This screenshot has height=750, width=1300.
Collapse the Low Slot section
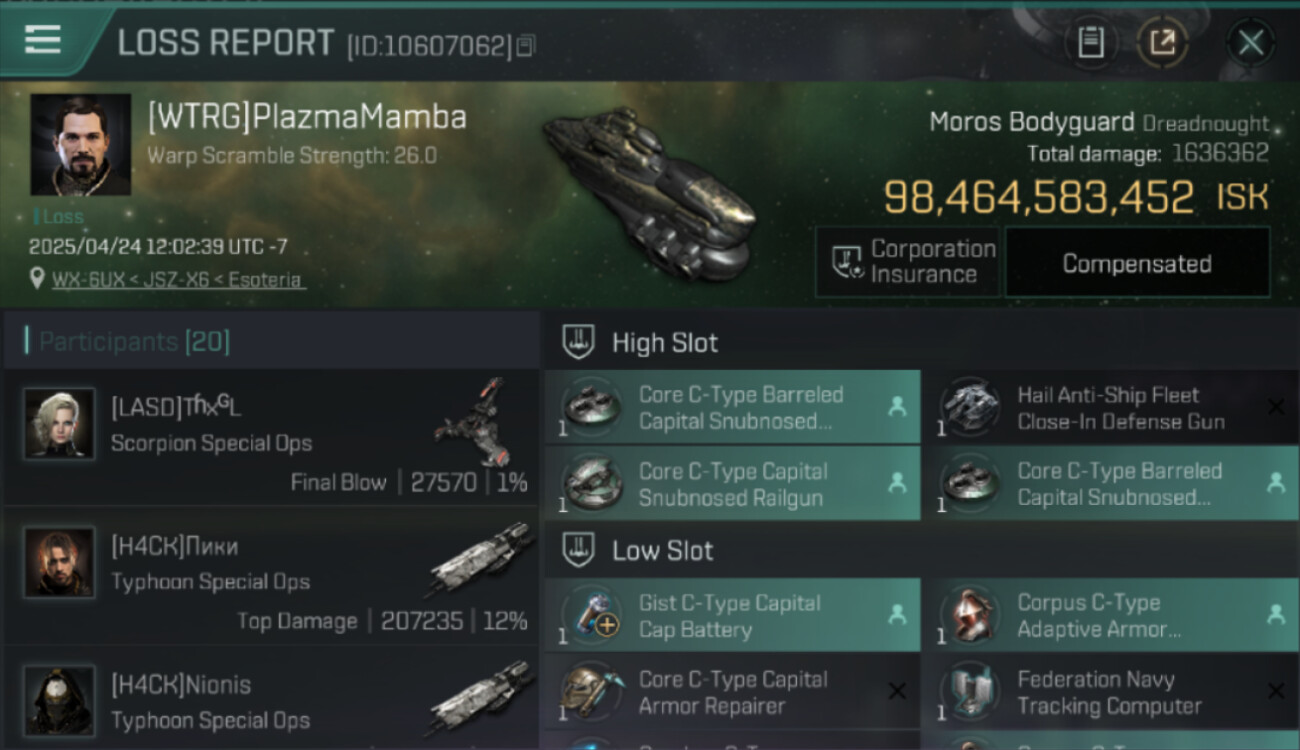tap(580, 550)
